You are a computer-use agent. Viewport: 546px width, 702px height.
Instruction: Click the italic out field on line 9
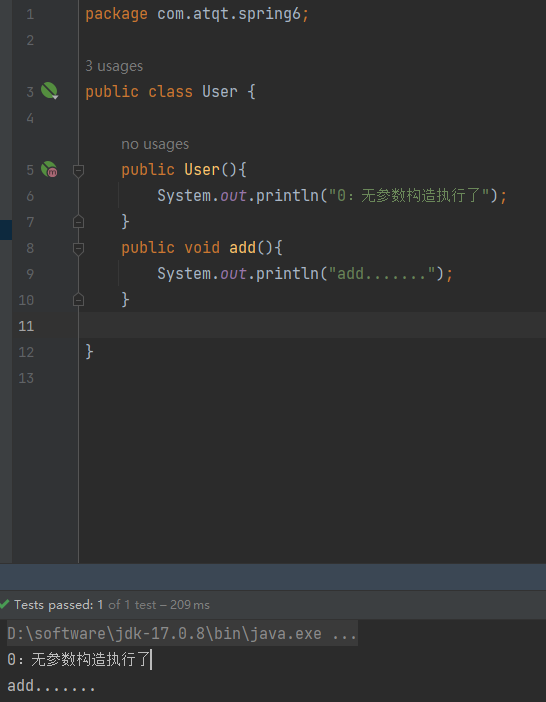pyautogui.click(x=233, y=274)
